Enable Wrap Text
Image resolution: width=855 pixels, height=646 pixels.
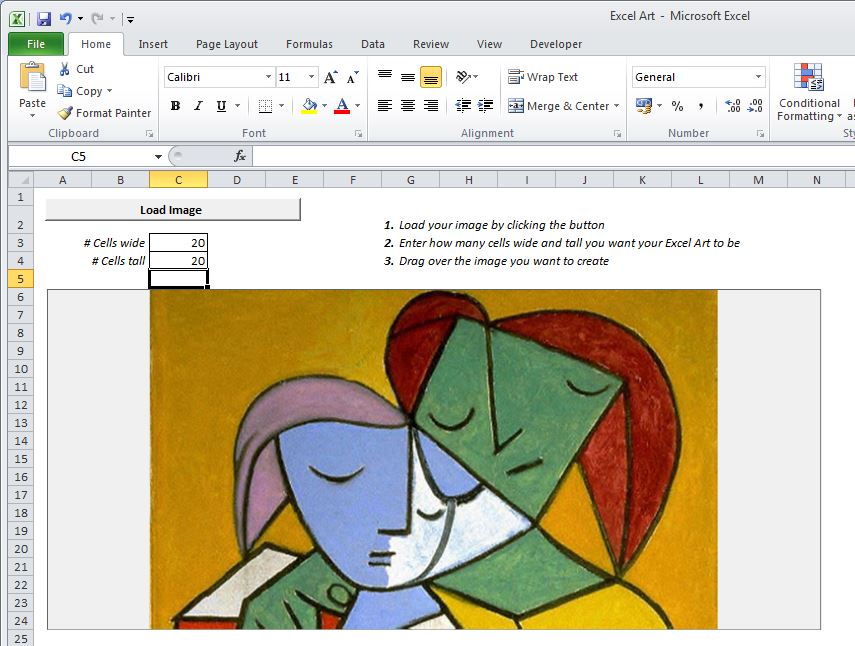(x=549, y=77)
